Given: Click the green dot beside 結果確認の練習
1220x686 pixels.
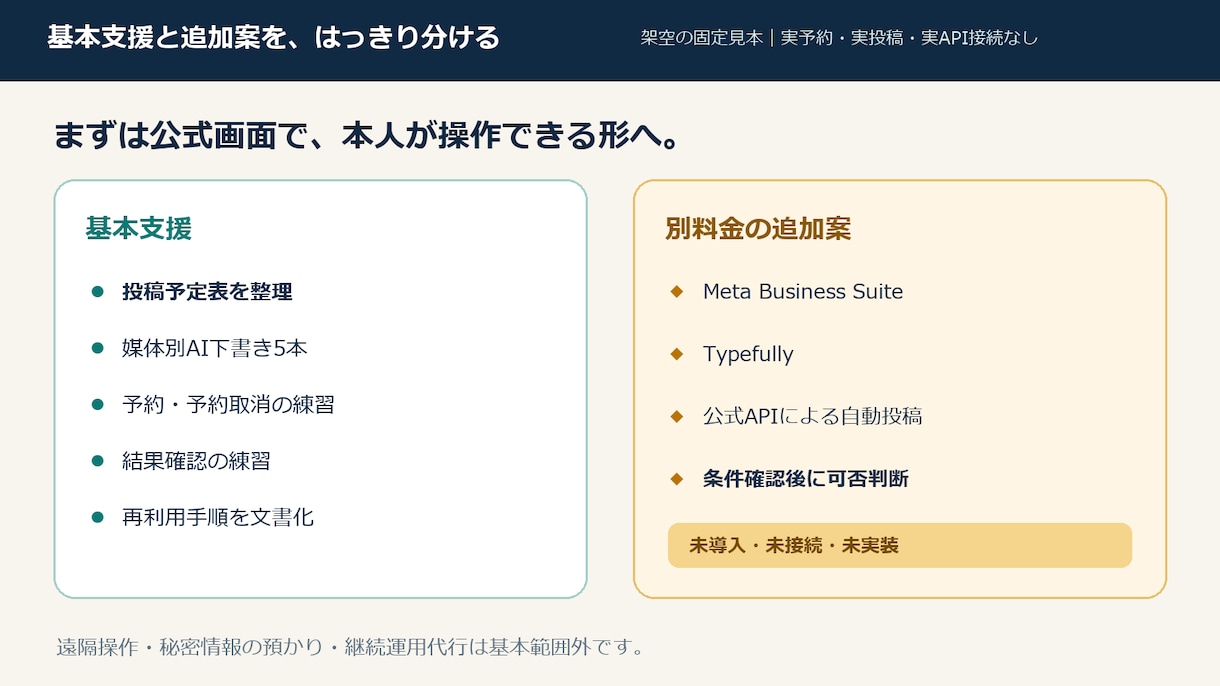Looking at the screenshot, I should pyautogui.click(x=98, y=461).
